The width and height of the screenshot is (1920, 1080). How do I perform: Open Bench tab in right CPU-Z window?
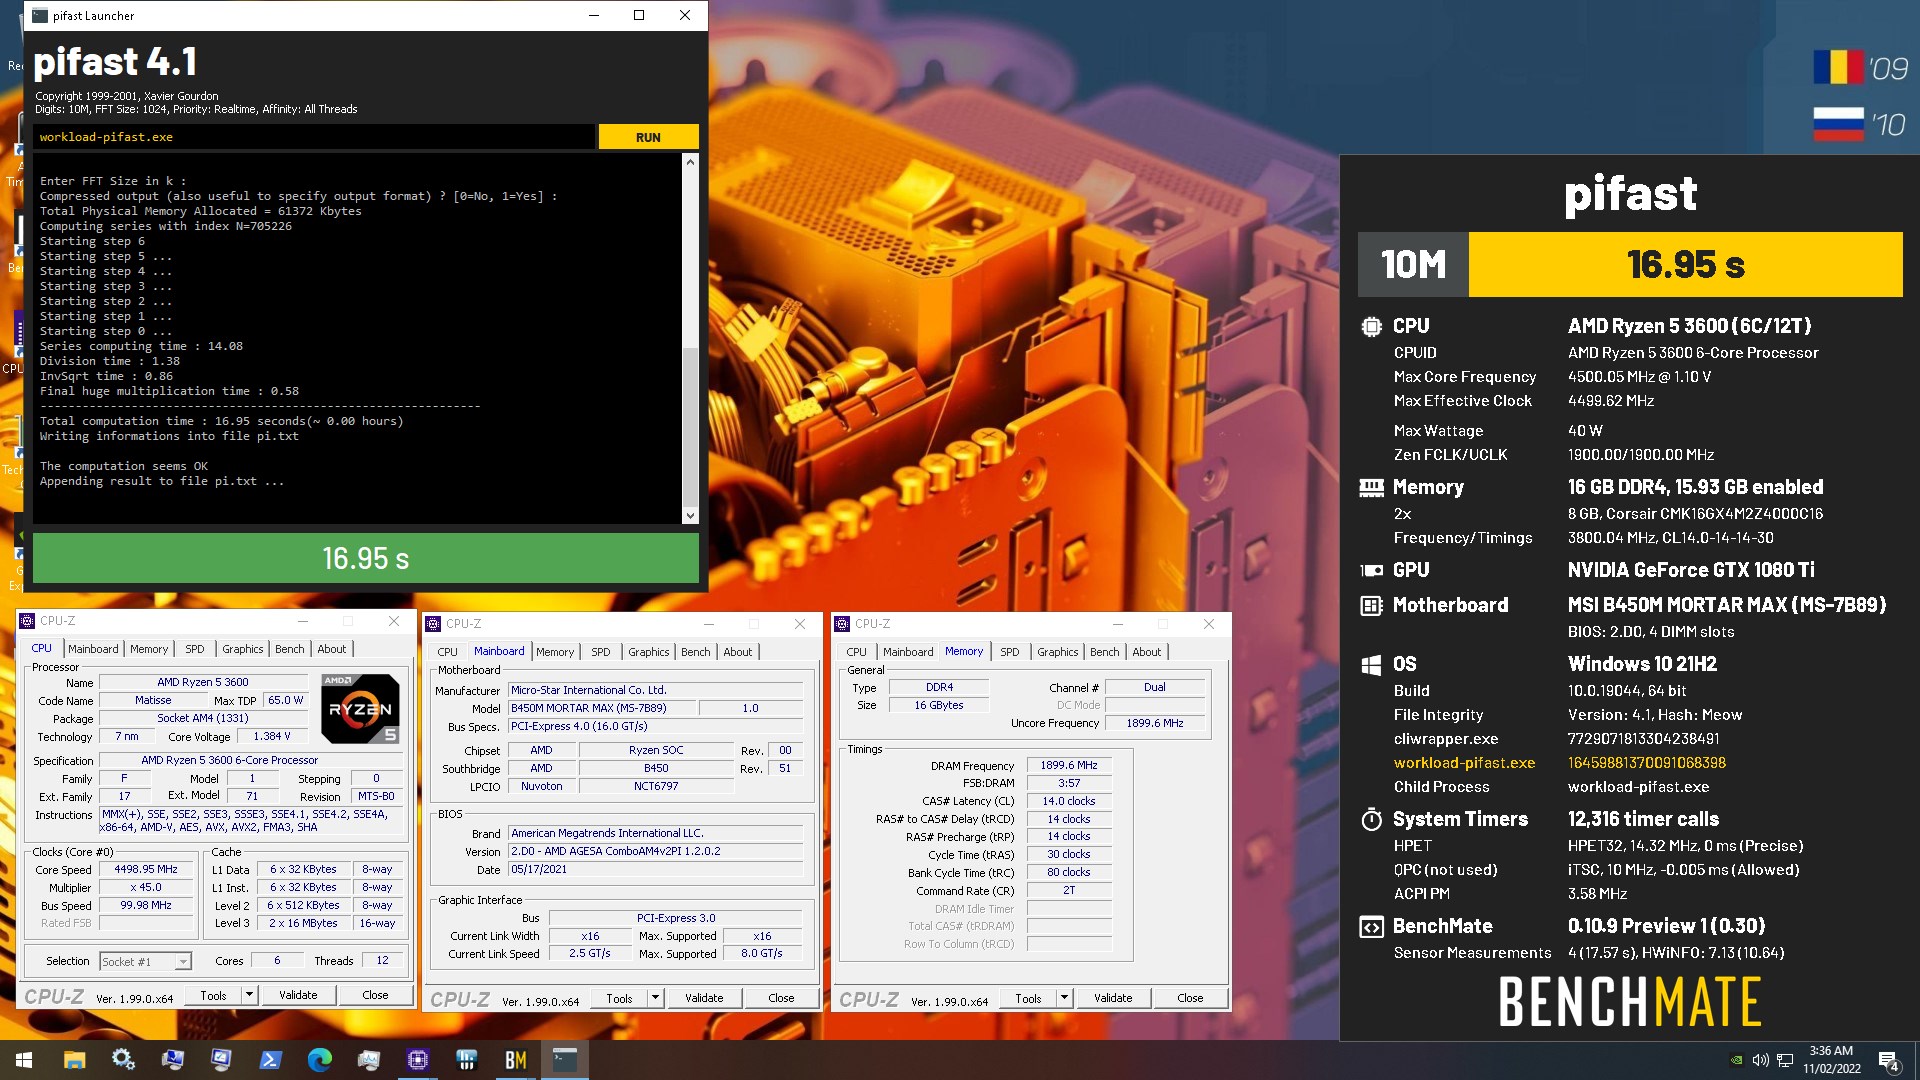(1104, 652)
